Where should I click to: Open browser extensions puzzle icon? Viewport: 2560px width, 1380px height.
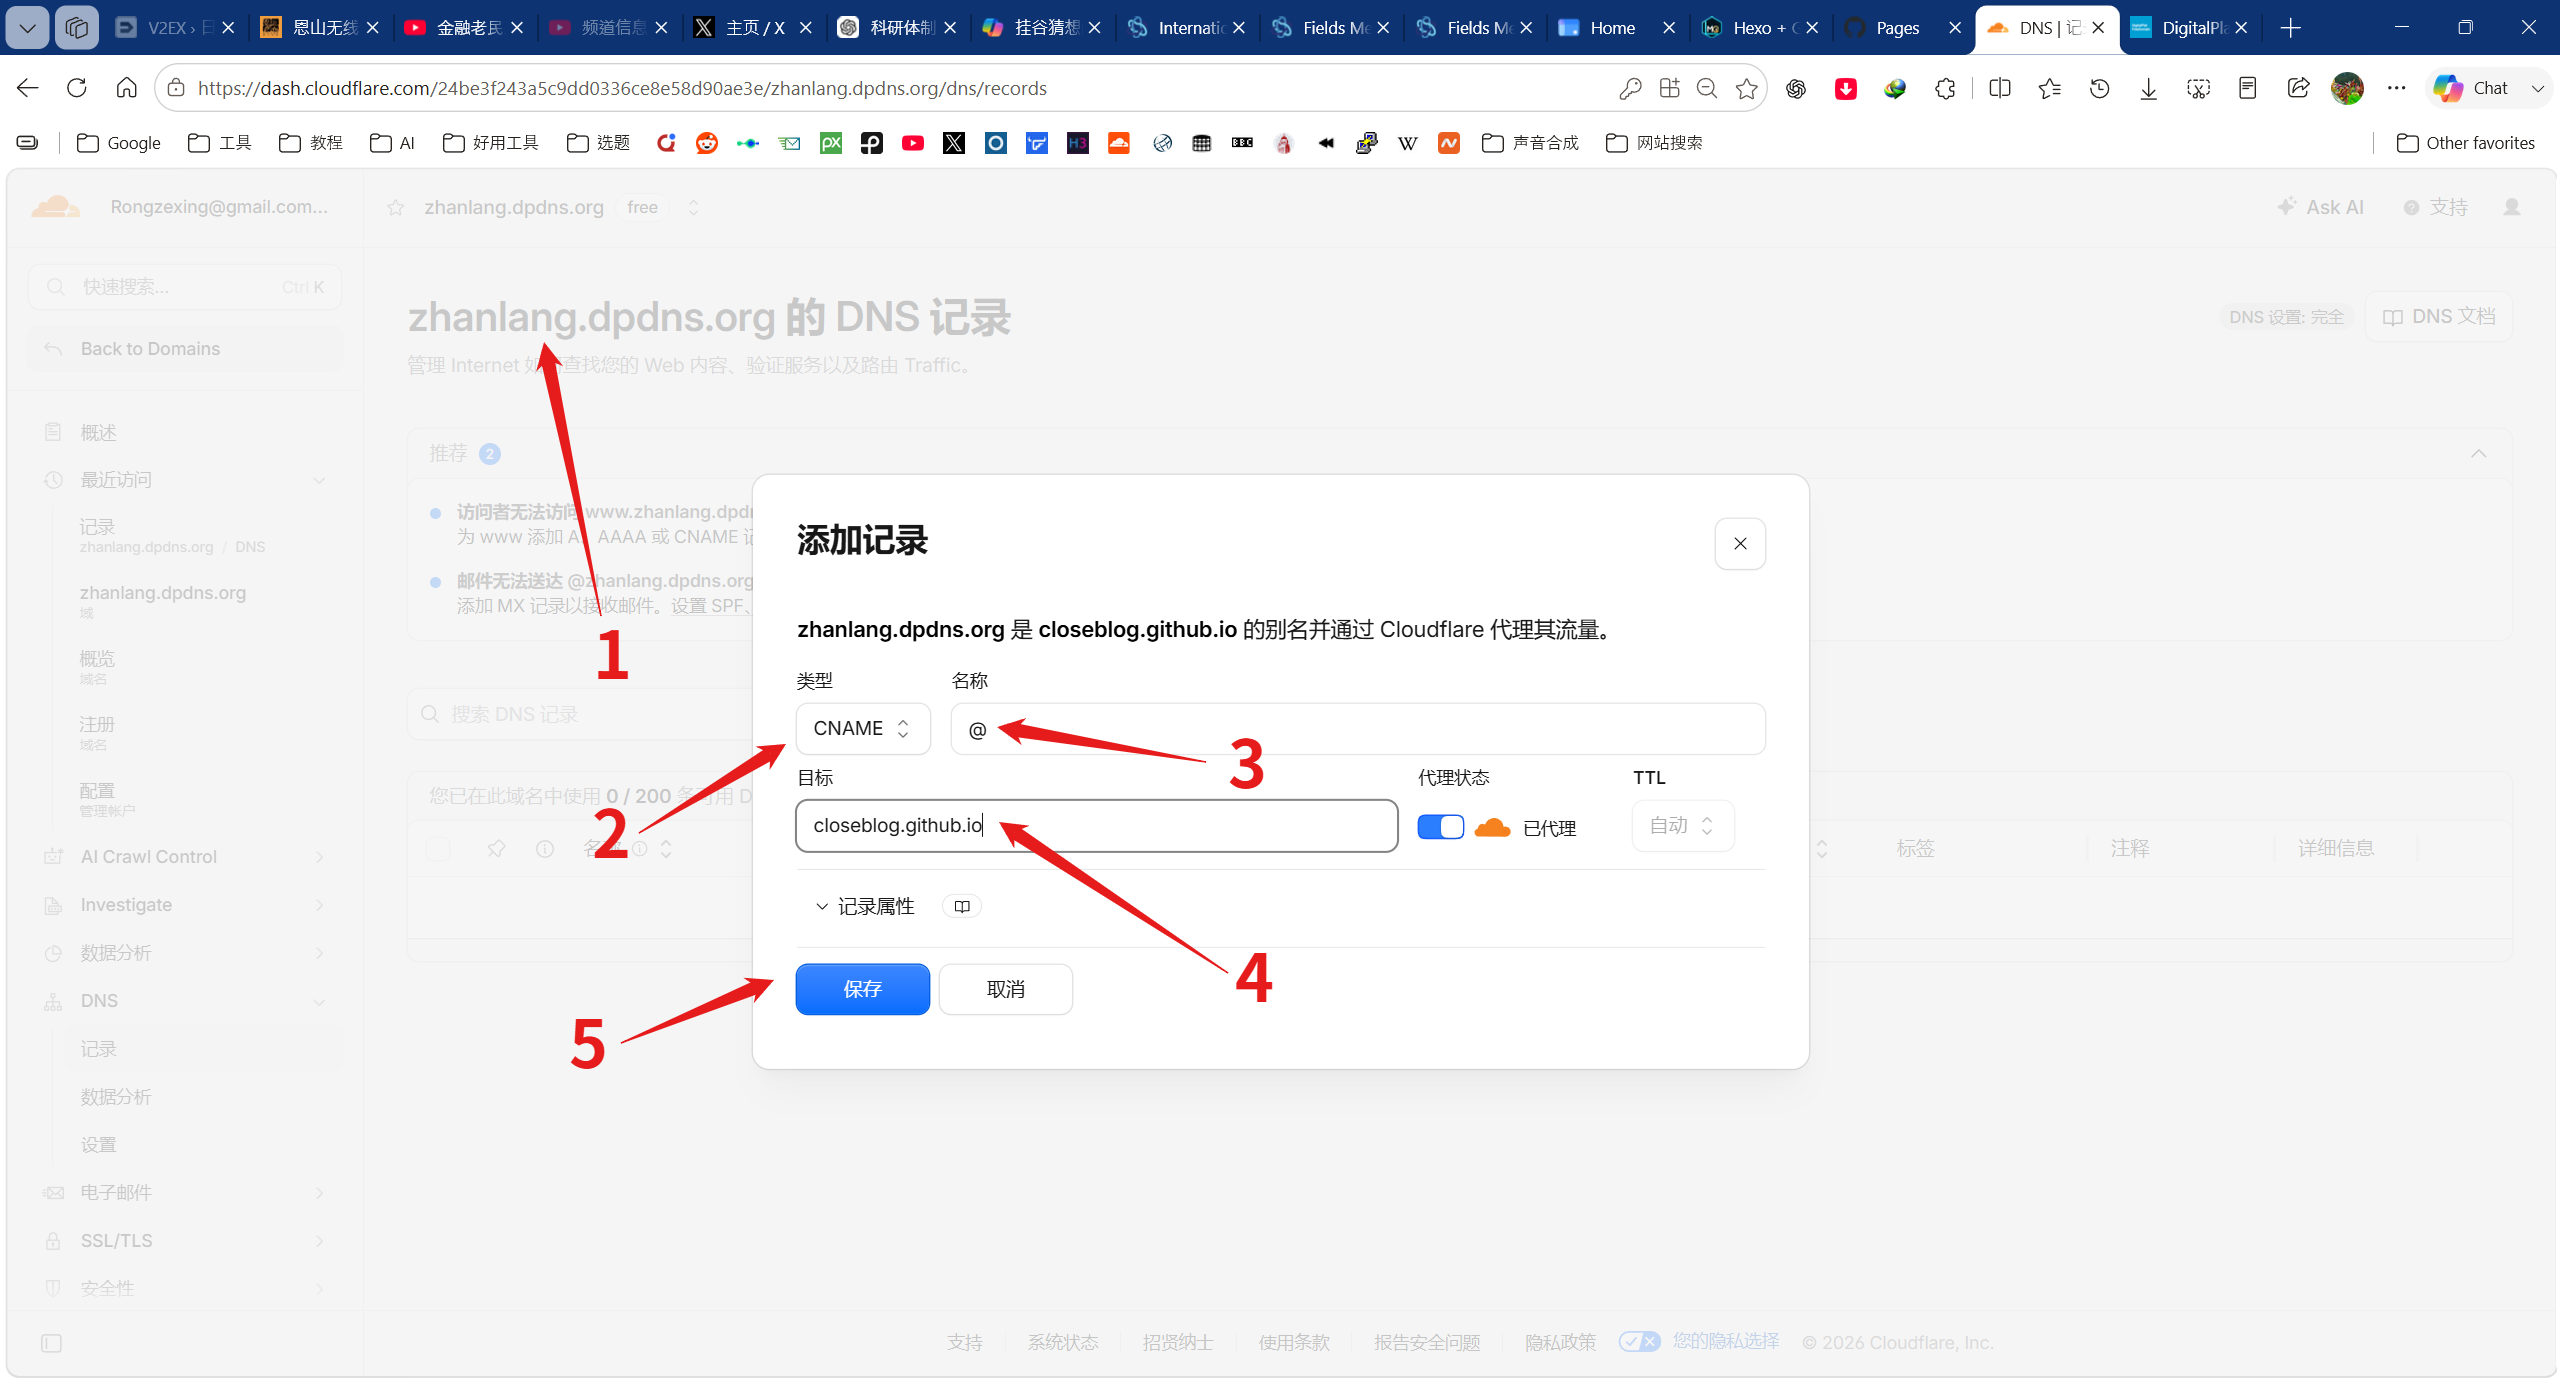(x=1944, y=88)
